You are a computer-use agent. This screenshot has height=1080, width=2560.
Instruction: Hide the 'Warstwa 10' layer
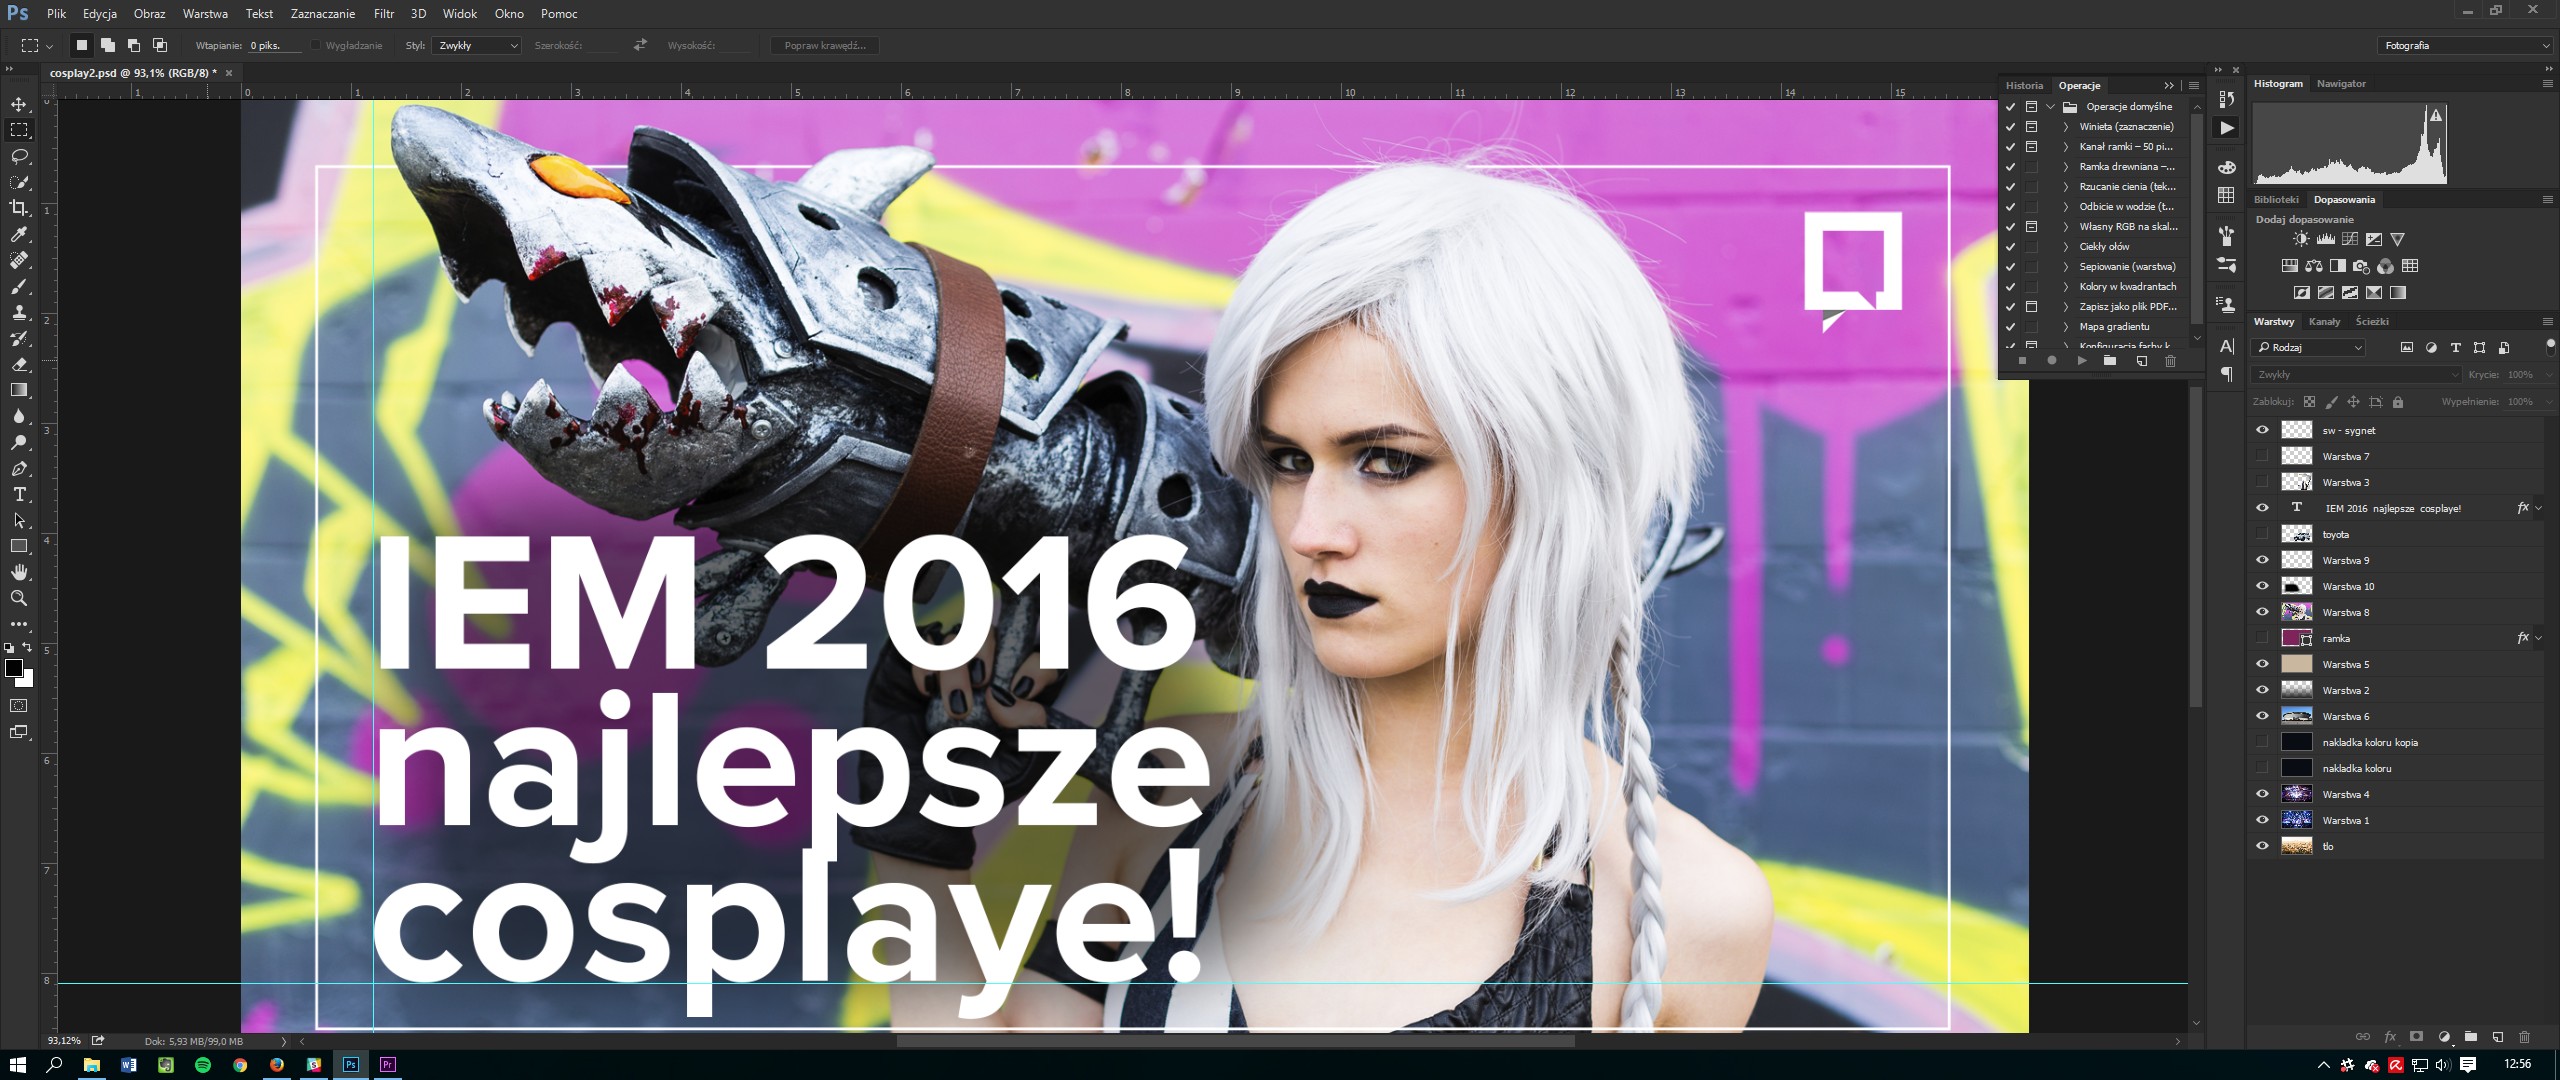[x=2262, y=586]
